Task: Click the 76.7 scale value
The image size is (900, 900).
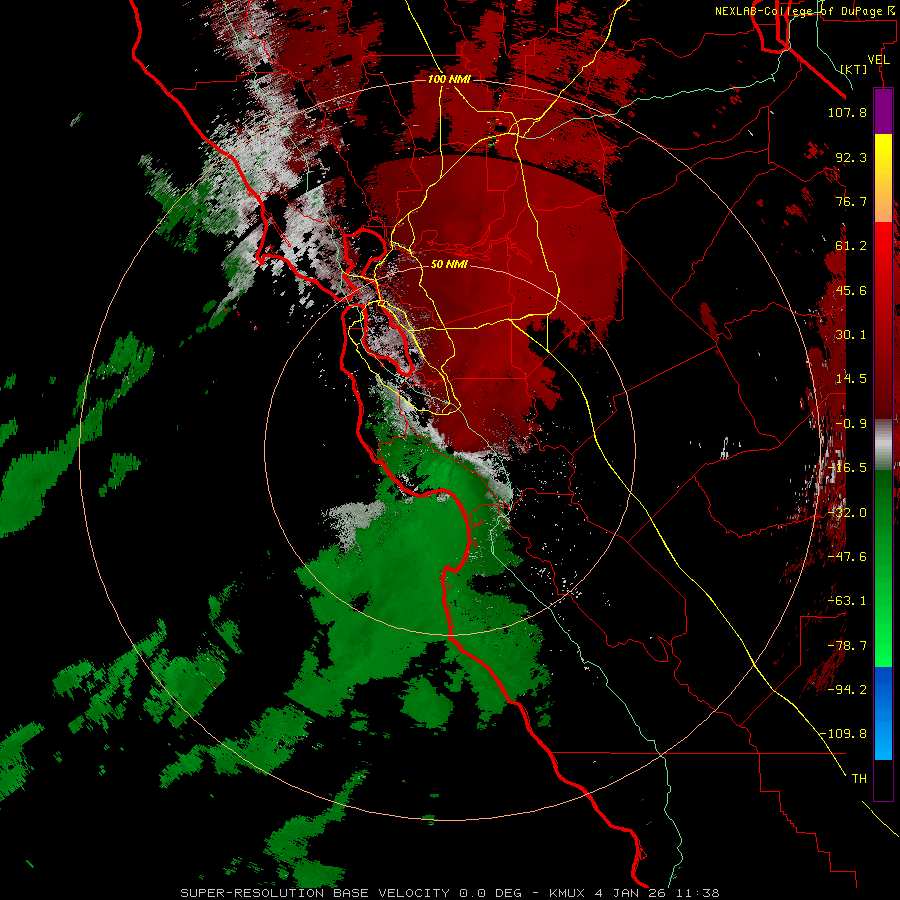Action: [851, 201]
